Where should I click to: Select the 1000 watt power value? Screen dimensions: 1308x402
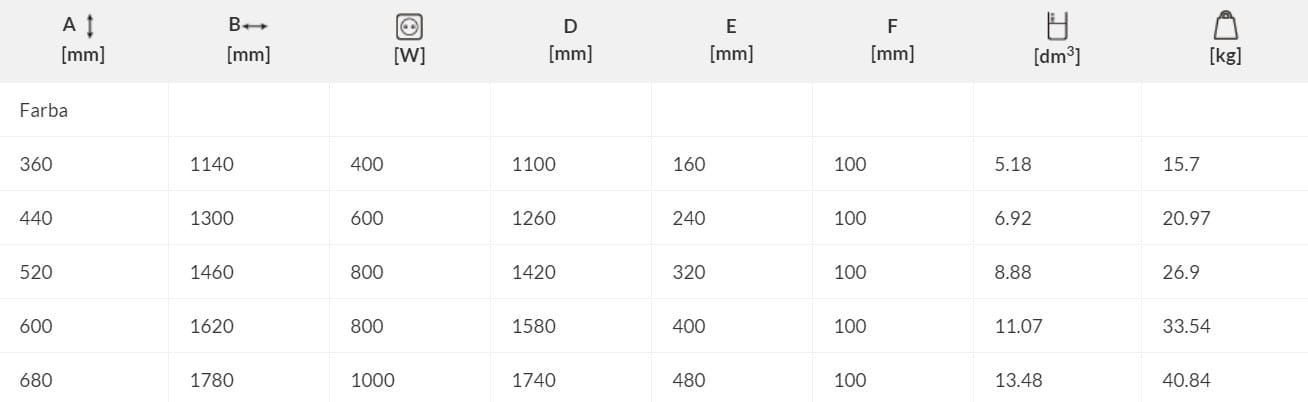[x=373, y=380]
